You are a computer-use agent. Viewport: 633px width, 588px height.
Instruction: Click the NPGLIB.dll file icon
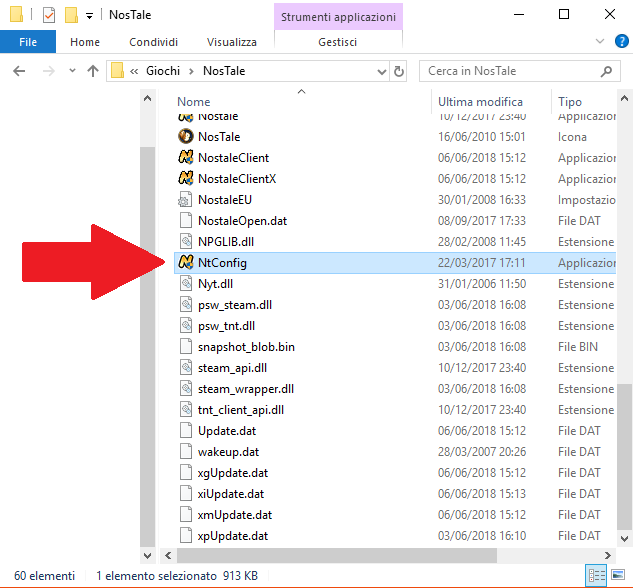tap(186, 241)
